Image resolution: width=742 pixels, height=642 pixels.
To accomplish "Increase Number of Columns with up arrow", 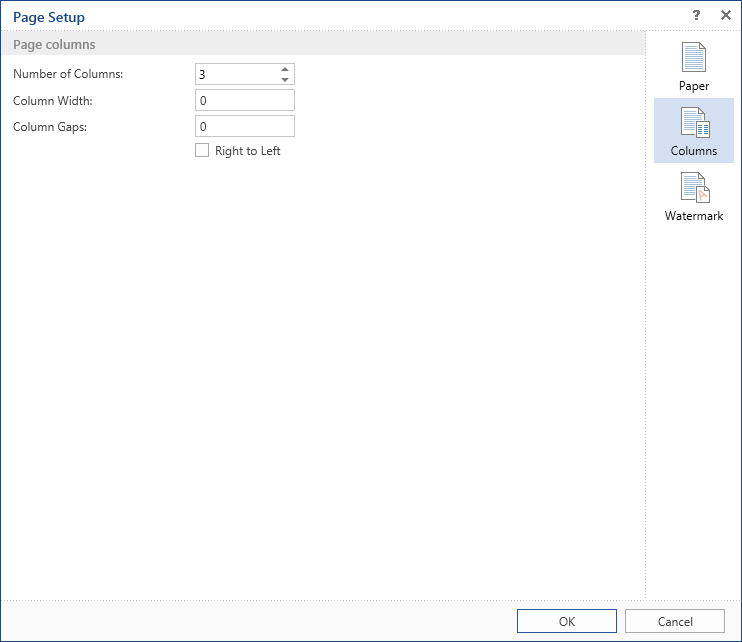I will tap(285, 69).
